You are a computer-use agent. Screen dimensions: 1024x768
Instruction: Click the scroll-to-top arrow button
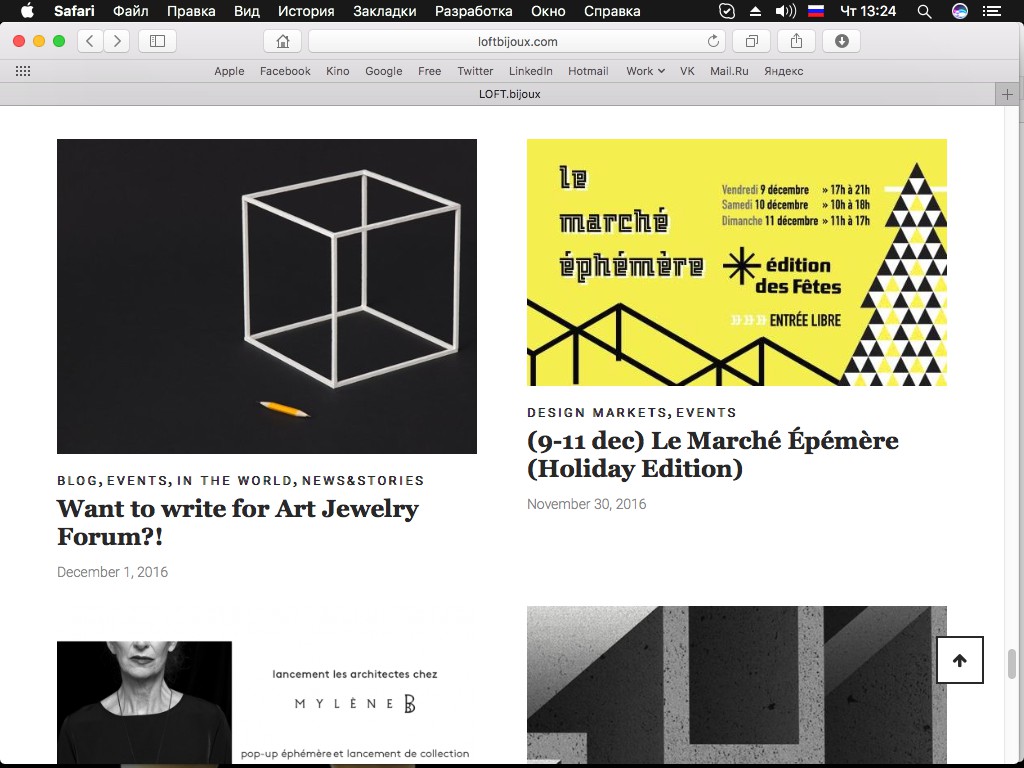tap(959, 660)
